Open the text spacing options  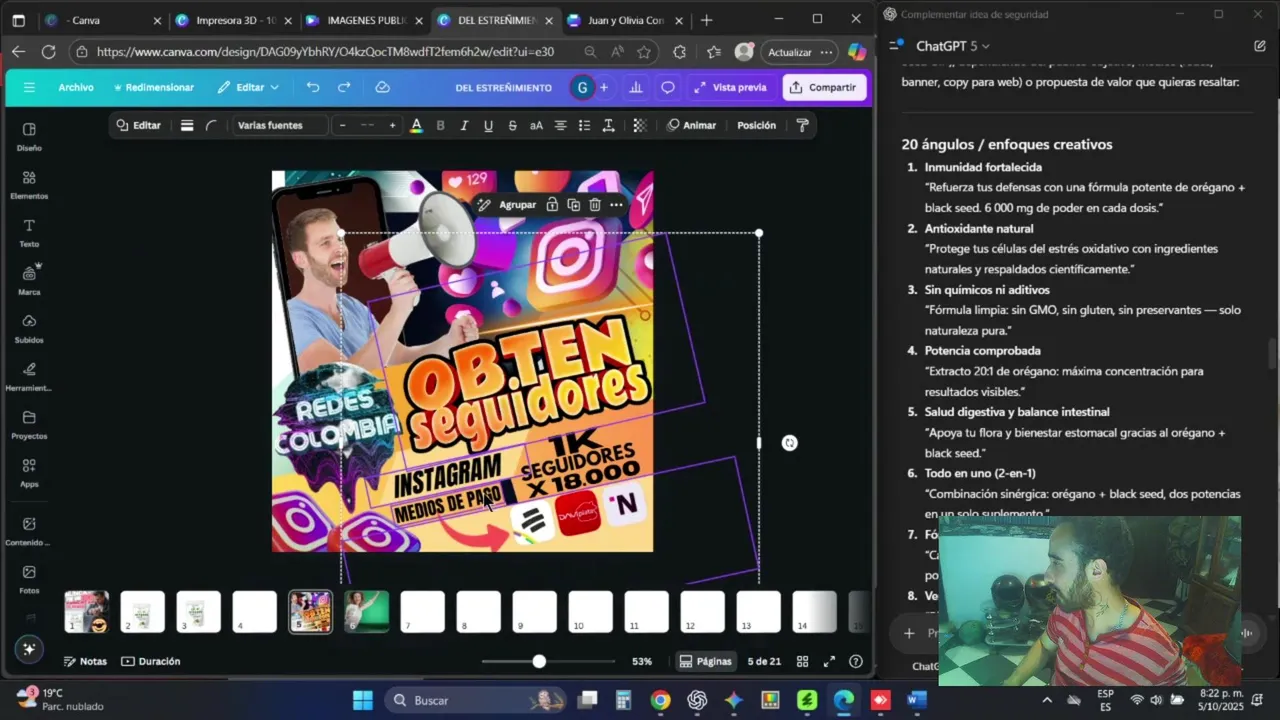pyautogui.click(x=608, y=126)
